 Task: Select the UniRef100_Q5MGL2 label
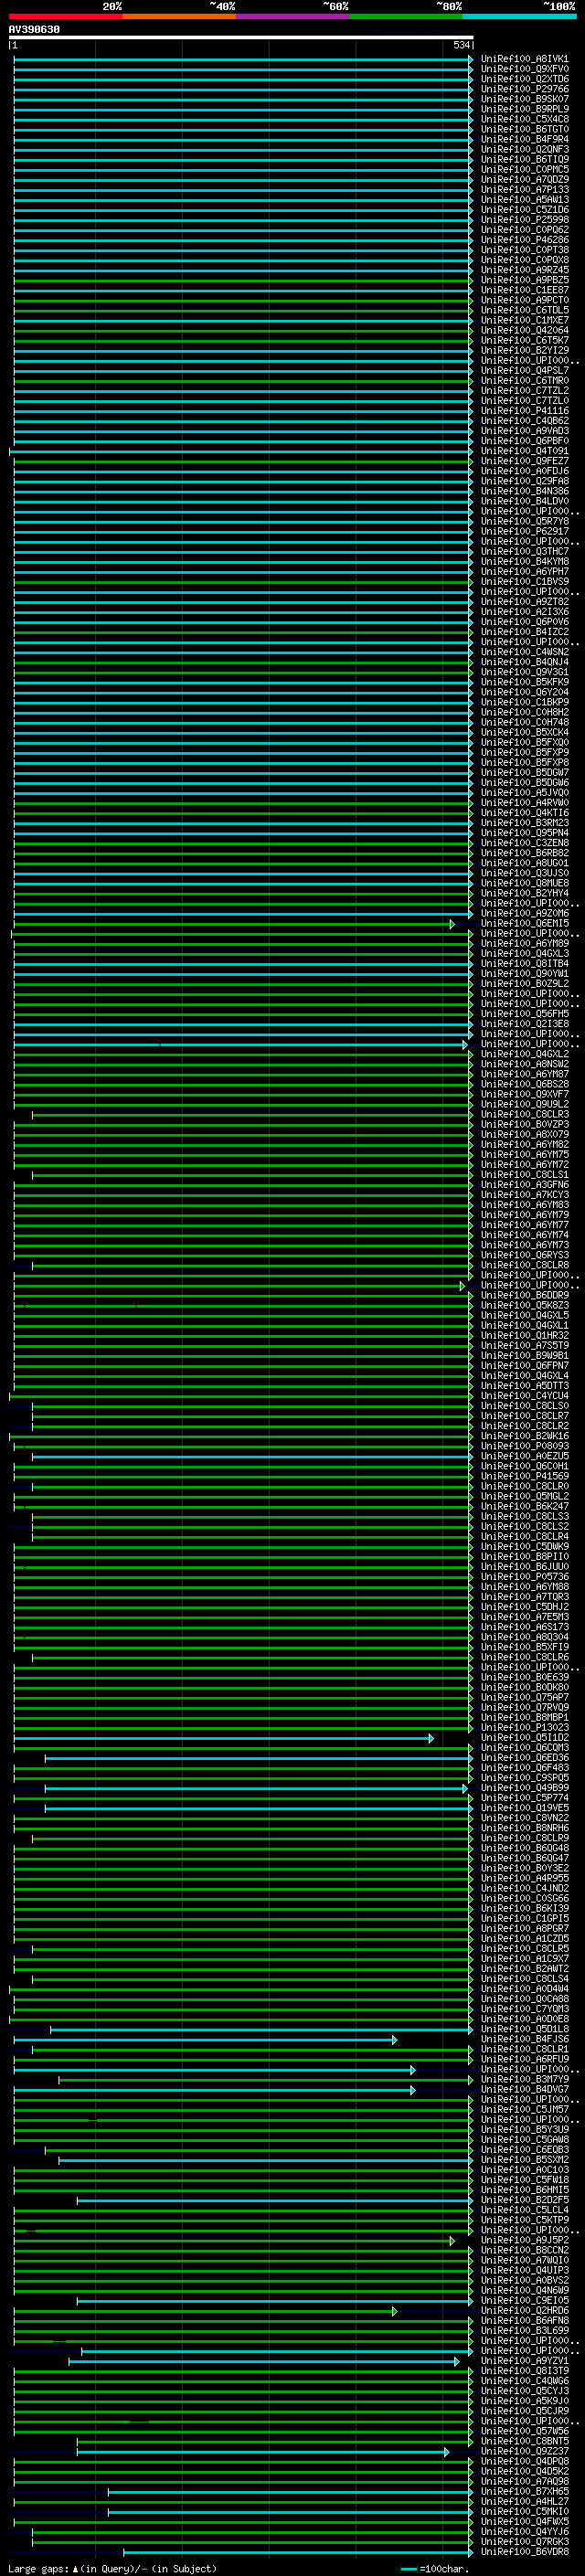[524, 1496]
